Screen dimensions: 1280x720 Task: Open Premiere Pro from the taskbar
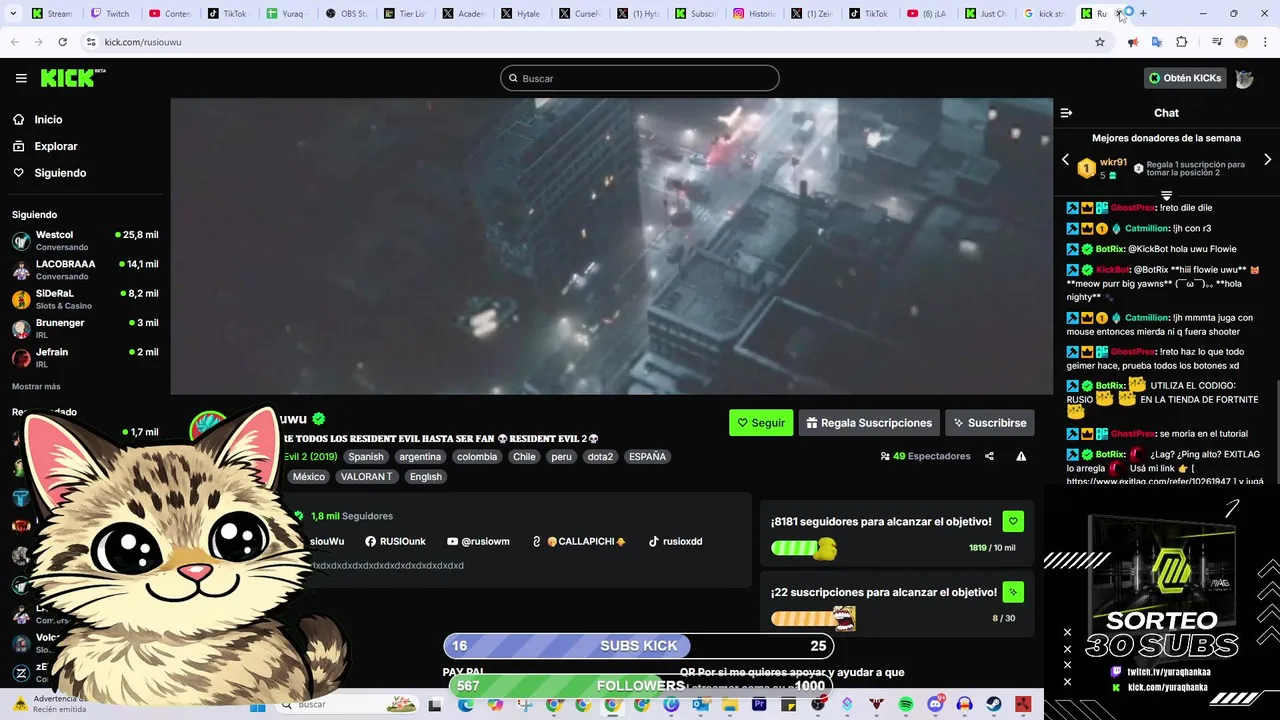point(759,704)
